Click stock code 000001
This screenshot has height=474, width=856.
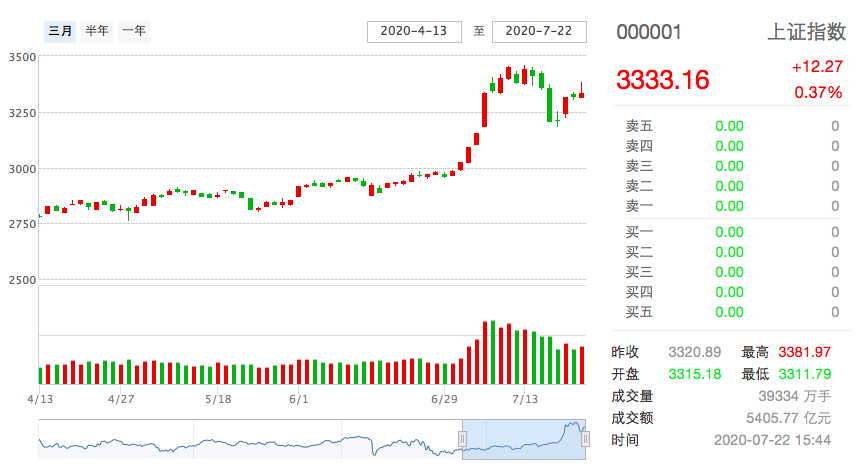click(649, 32)
